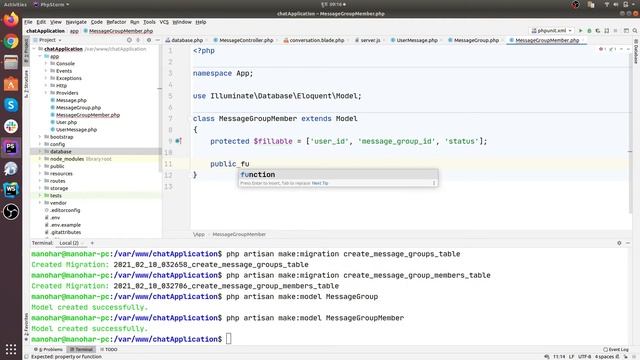Expand the routes folder
This screenshot has height=360, width=640.
[40, 181]
